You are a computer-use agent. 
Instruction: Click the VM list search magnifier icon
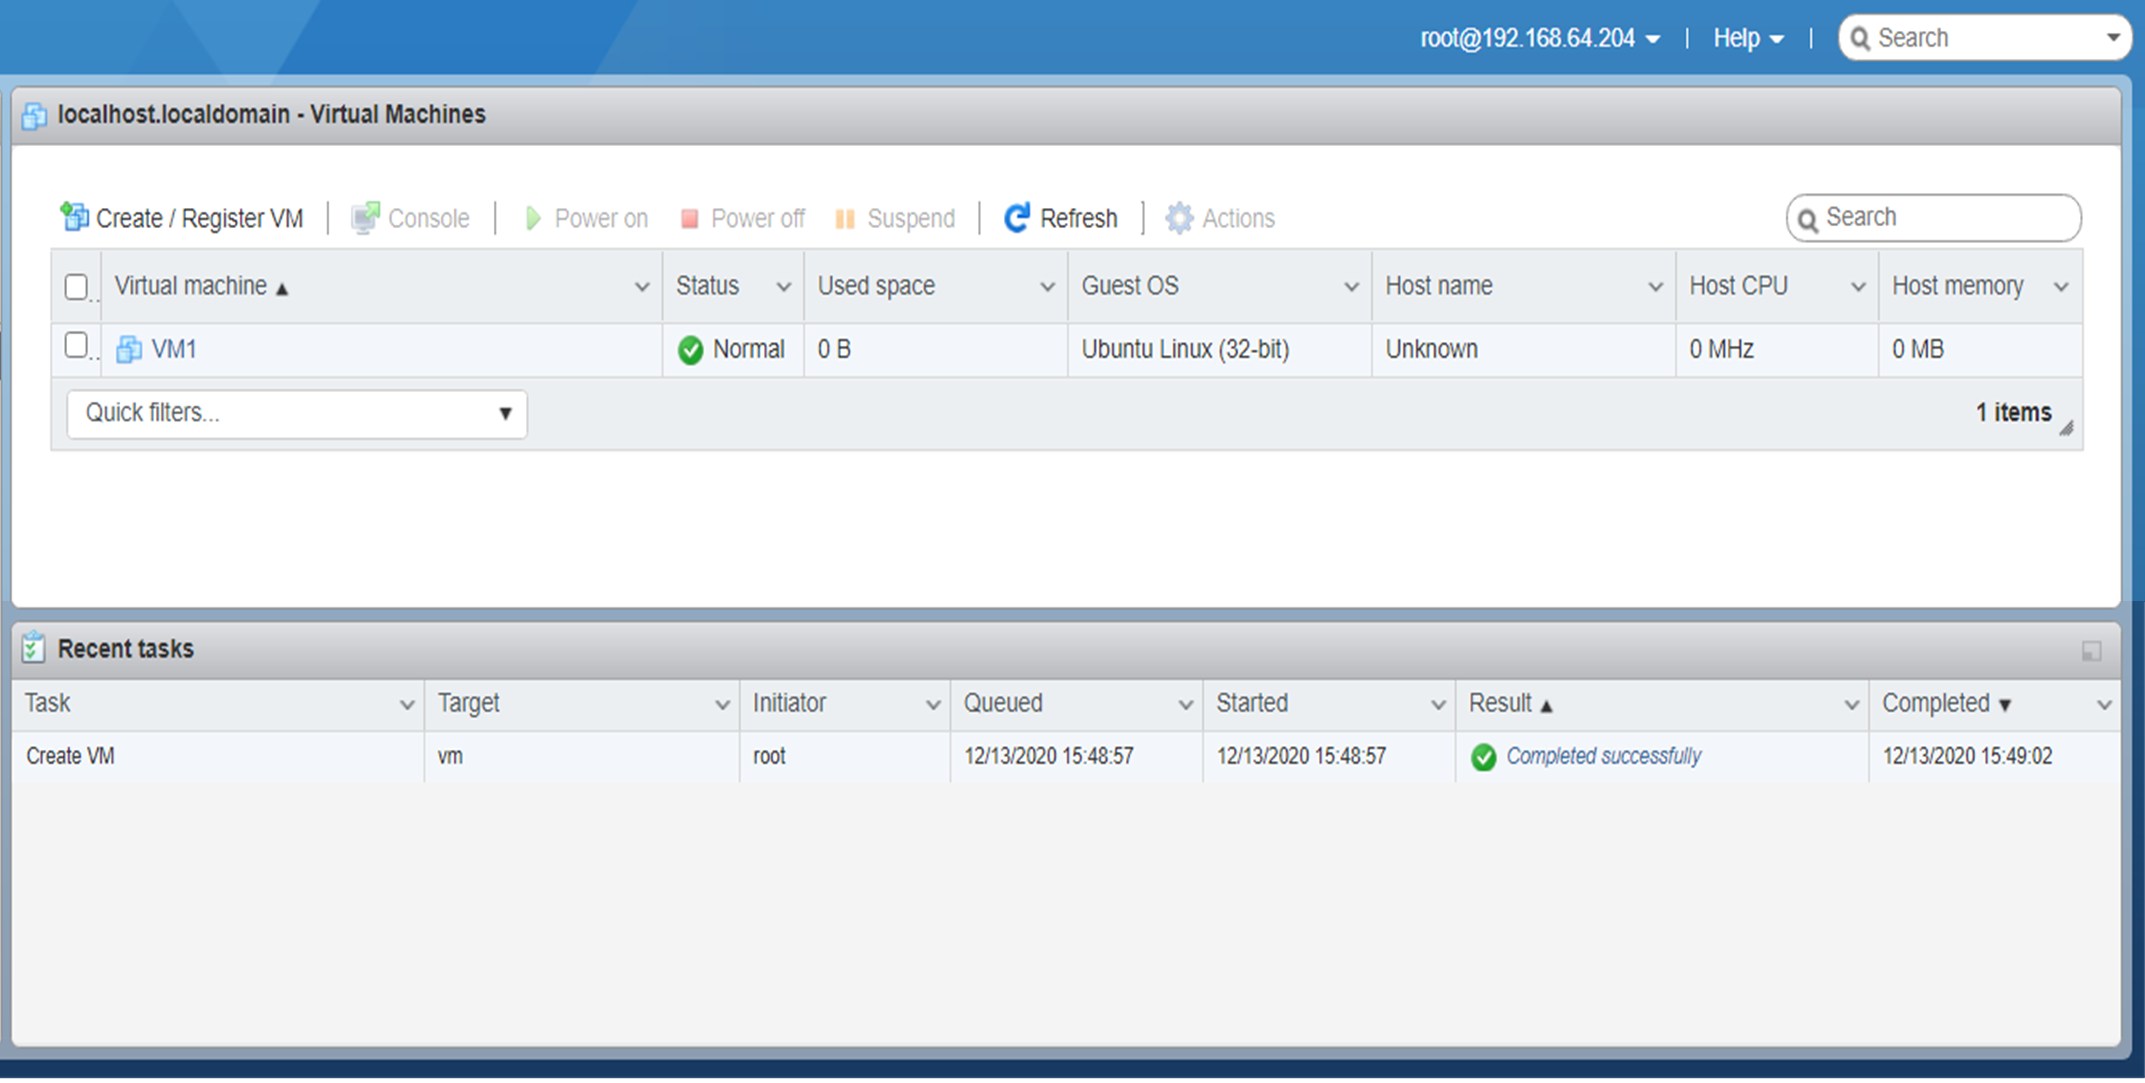point(1808,219)
